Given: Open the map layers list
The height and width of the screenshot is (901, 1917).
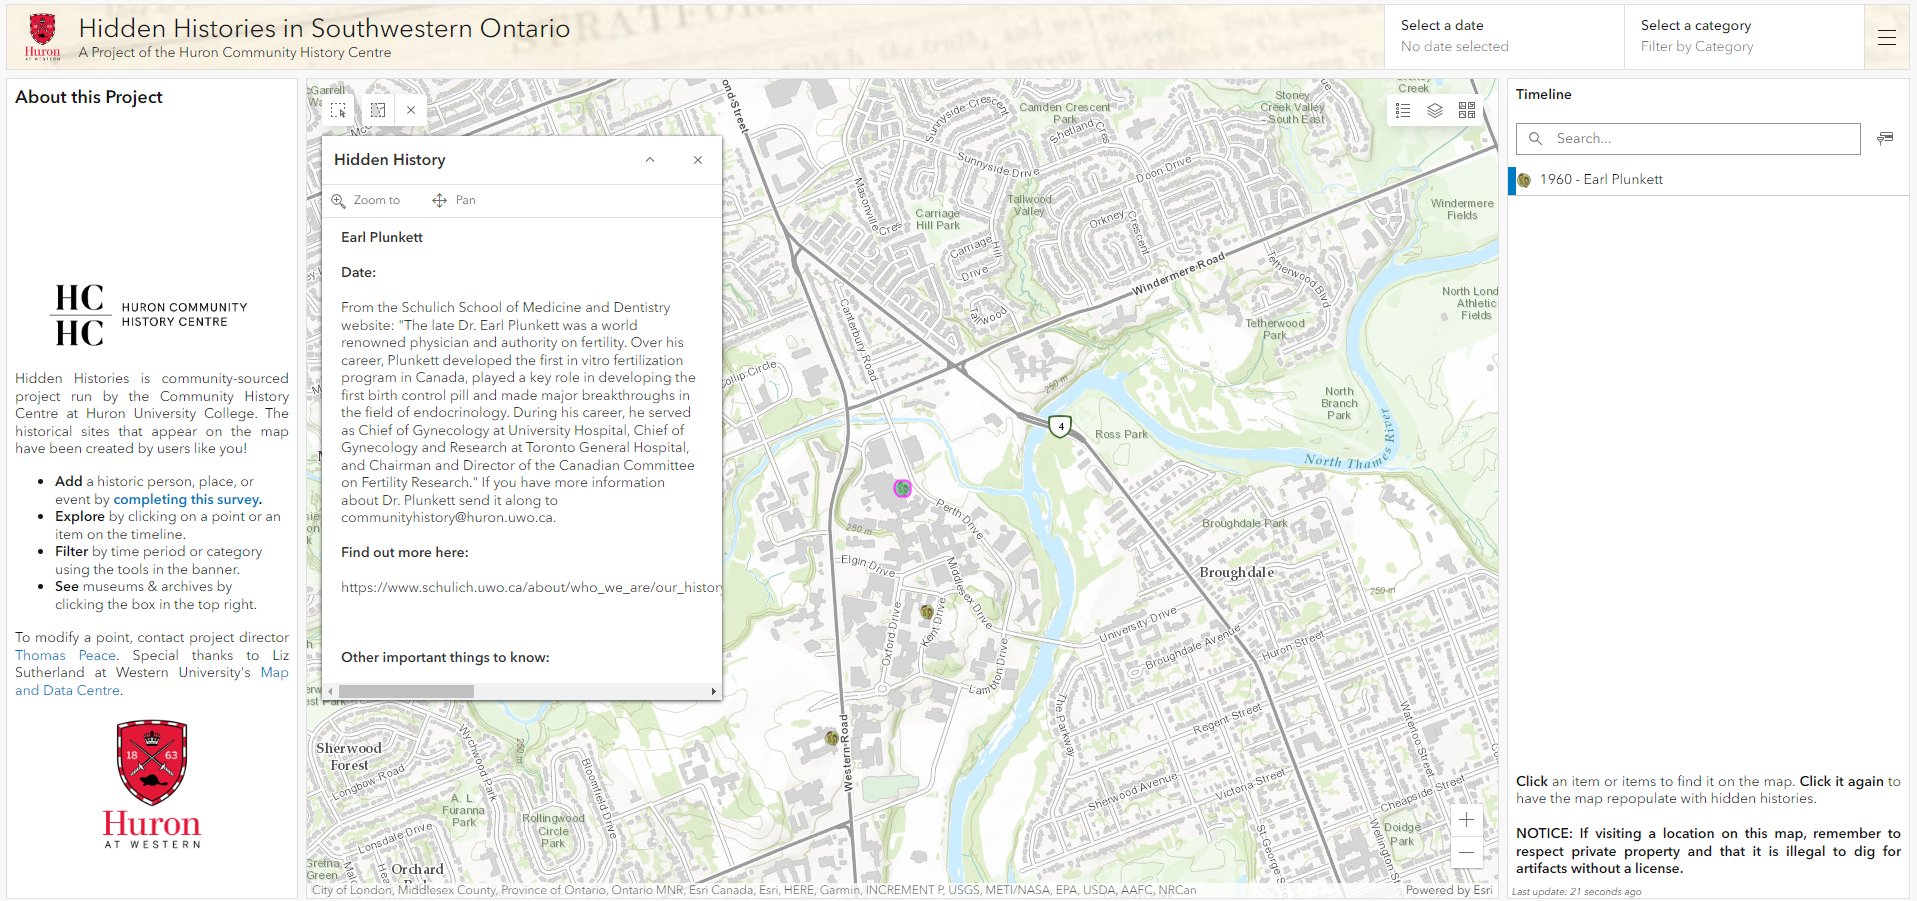Looking at the screenshot, I should (1435, 110).
